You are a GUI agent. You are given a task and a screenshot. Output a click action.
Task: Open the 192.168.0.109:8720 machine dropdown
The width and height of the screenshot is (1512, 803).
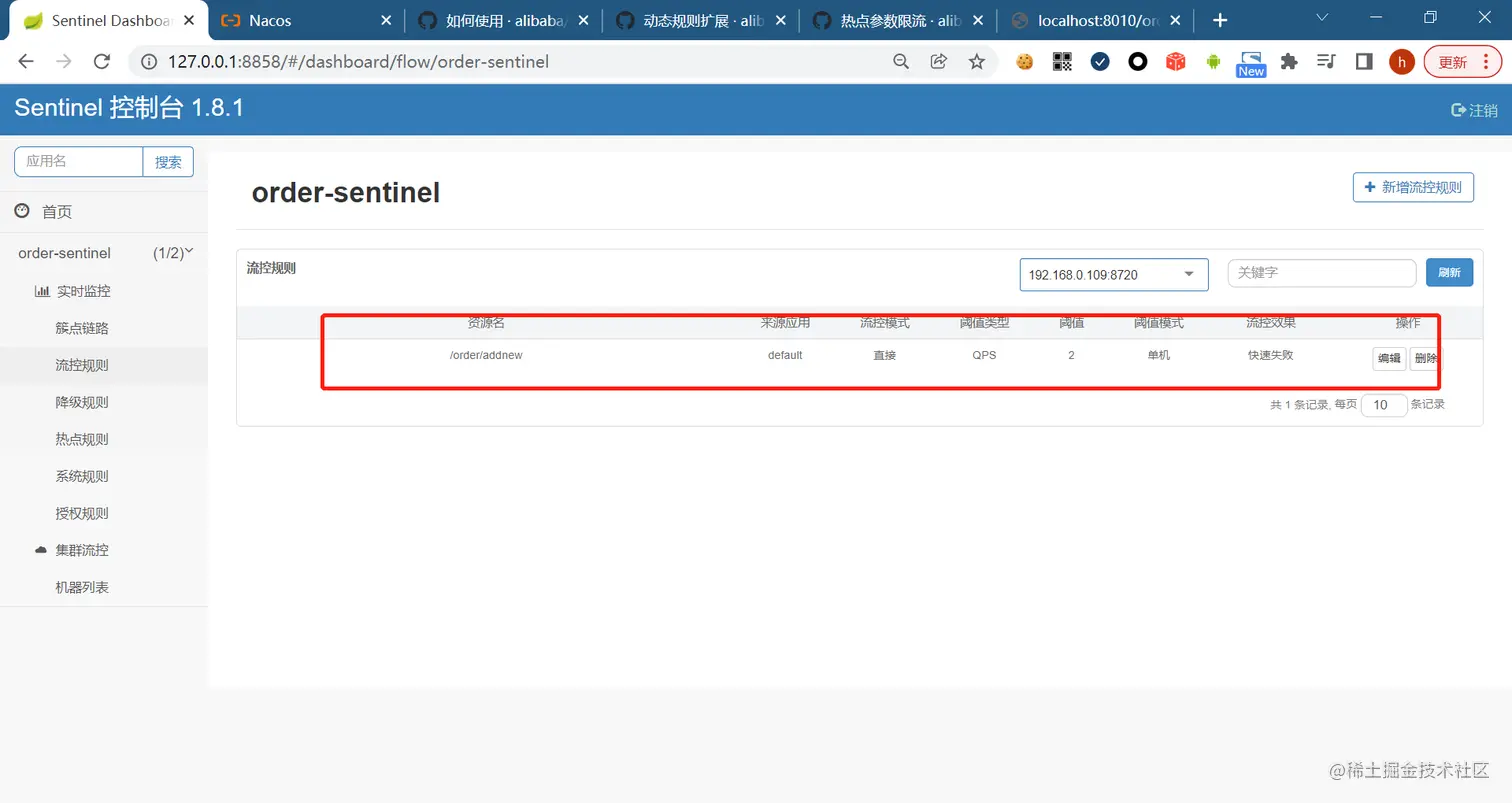(1114, 274)
